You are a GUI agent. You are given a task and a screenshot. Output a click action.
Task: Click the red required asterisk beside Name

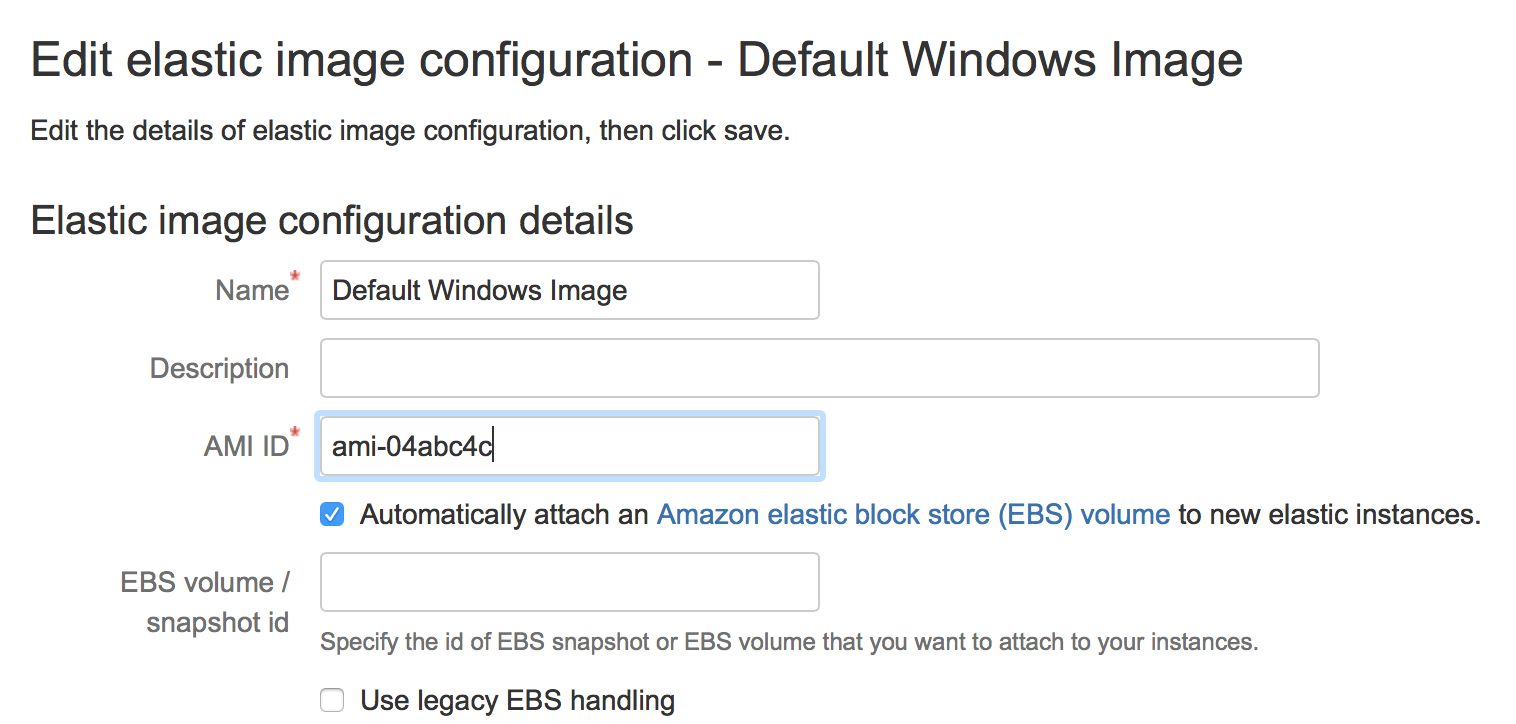pos(295,276)
